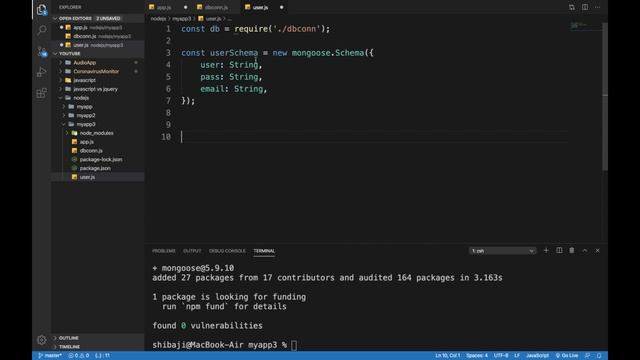Expand the javascript folder
The height and width of the screenshot is (360, 640).
point(98,80)
